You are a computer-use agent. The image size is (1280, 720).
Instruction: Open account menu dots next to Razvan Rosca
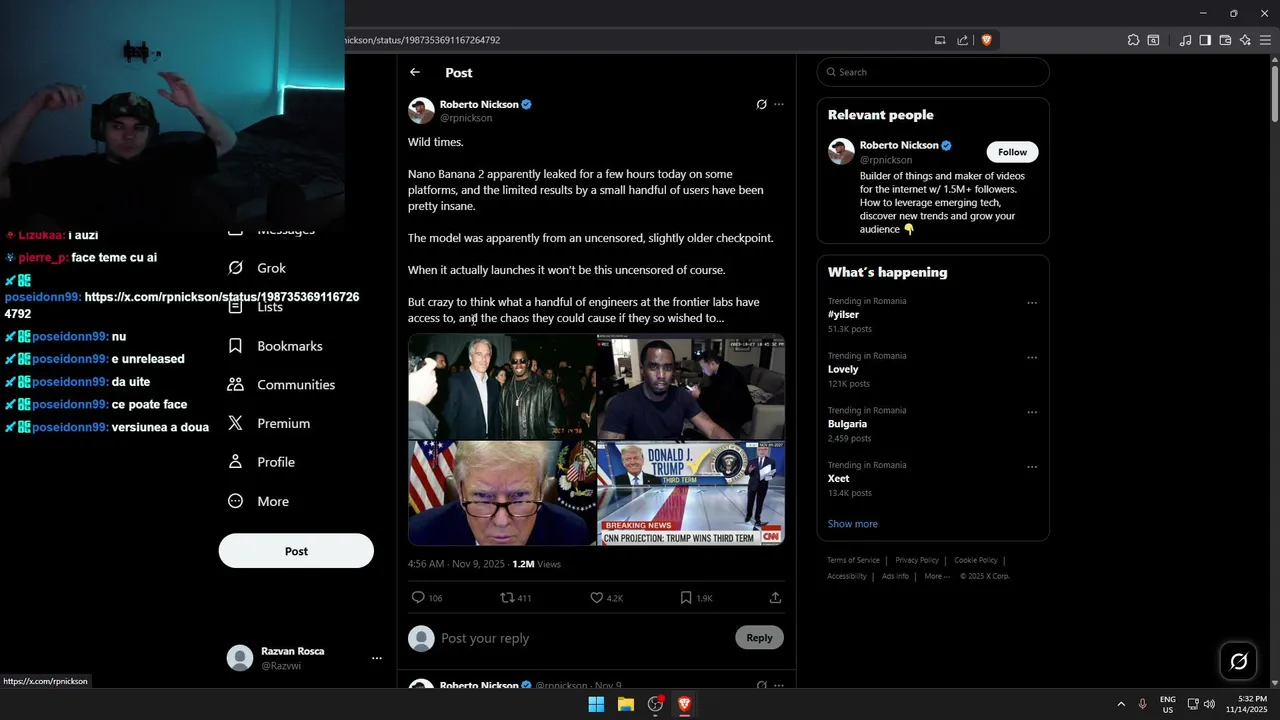coord(377,658)
